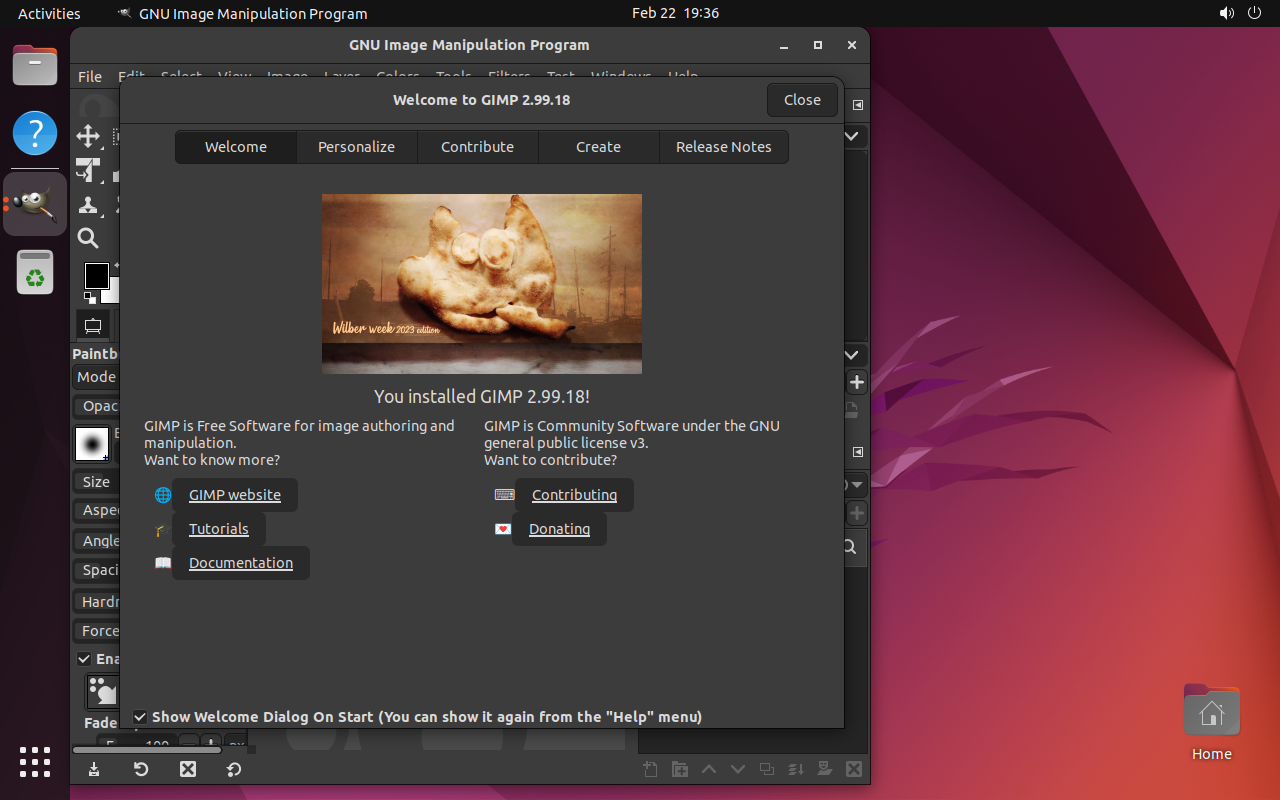Show Applications grid in Ubuntu dock
Screen dimensions: 1280x800
(35, 762)
